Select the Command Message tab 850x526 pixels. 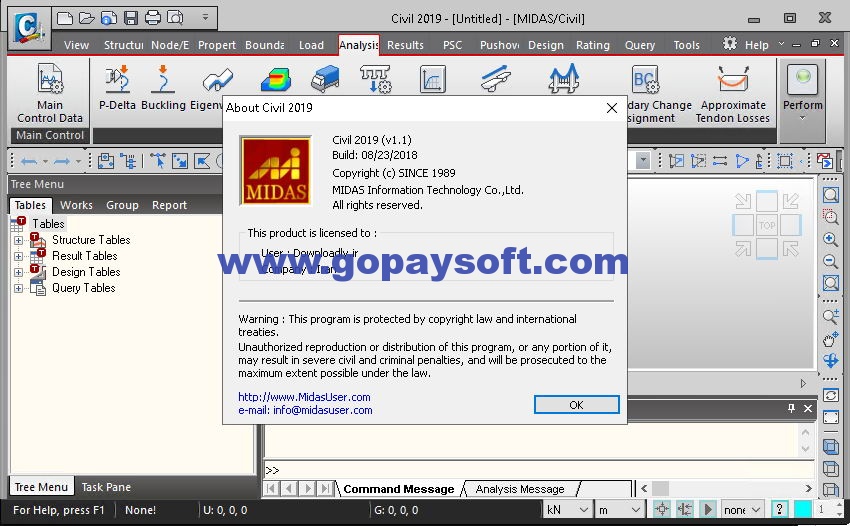coord(398,489)
